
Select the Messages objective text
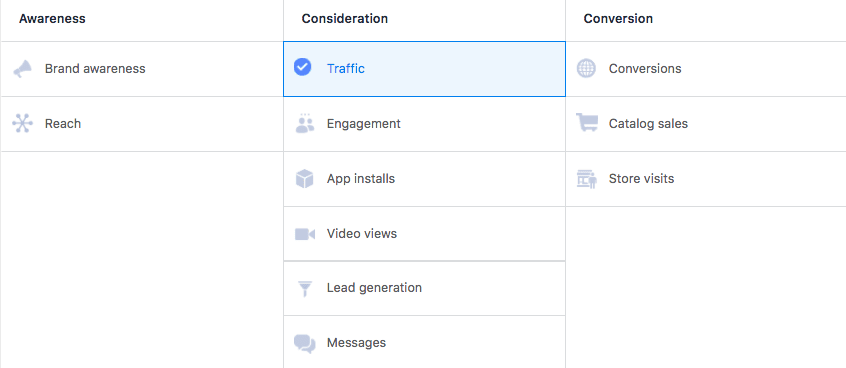pos(356,343)
